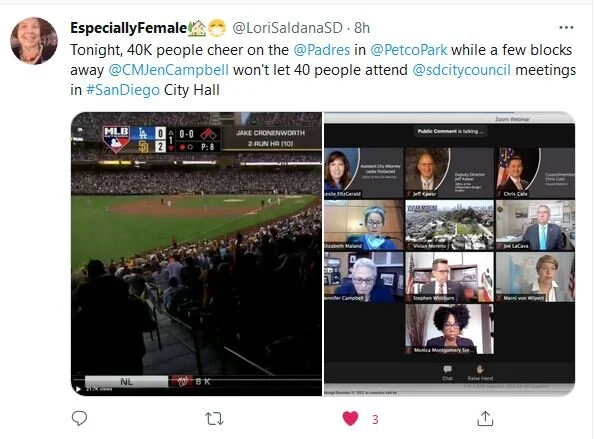Click the EspeciallyFemale profile avatar
Image resolution: width=595 pixels, height=439 pixels.
(34, 41)
